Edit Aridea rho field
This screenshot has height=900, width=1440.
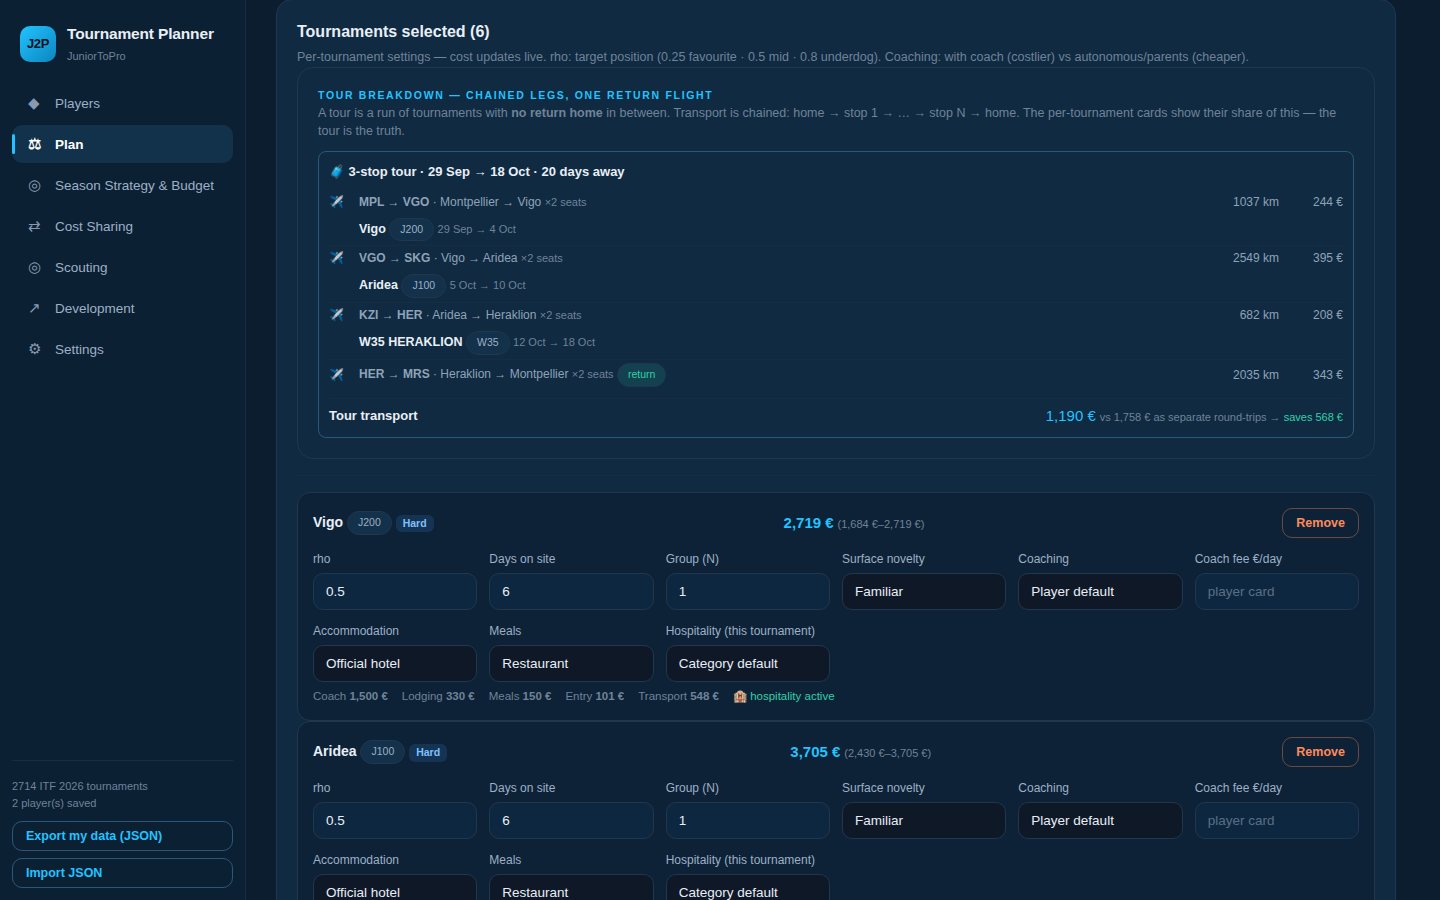pos(394,821)
